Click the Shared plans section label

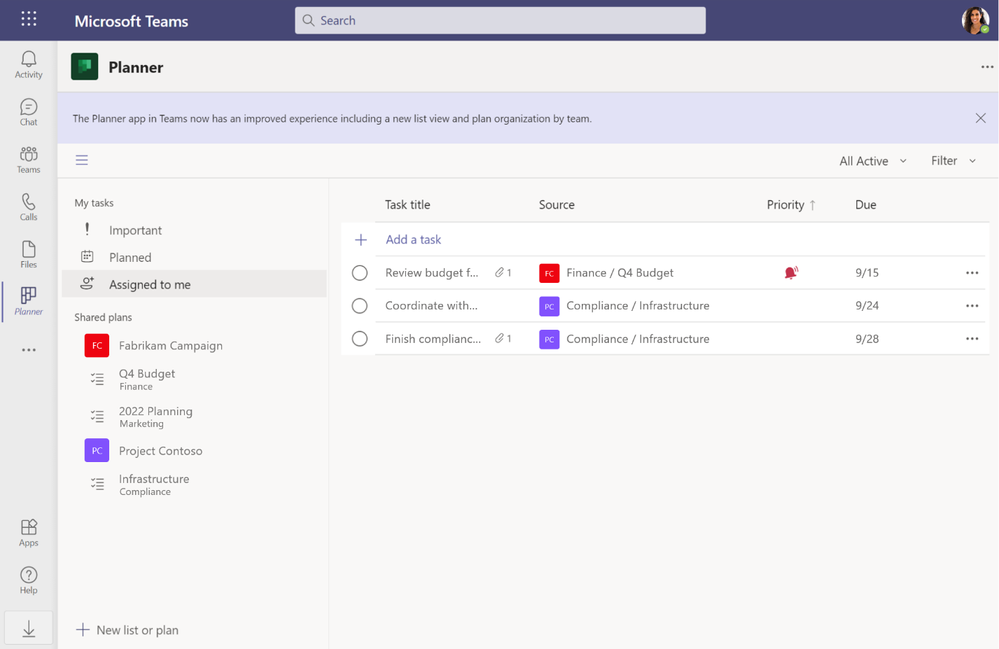103,317
